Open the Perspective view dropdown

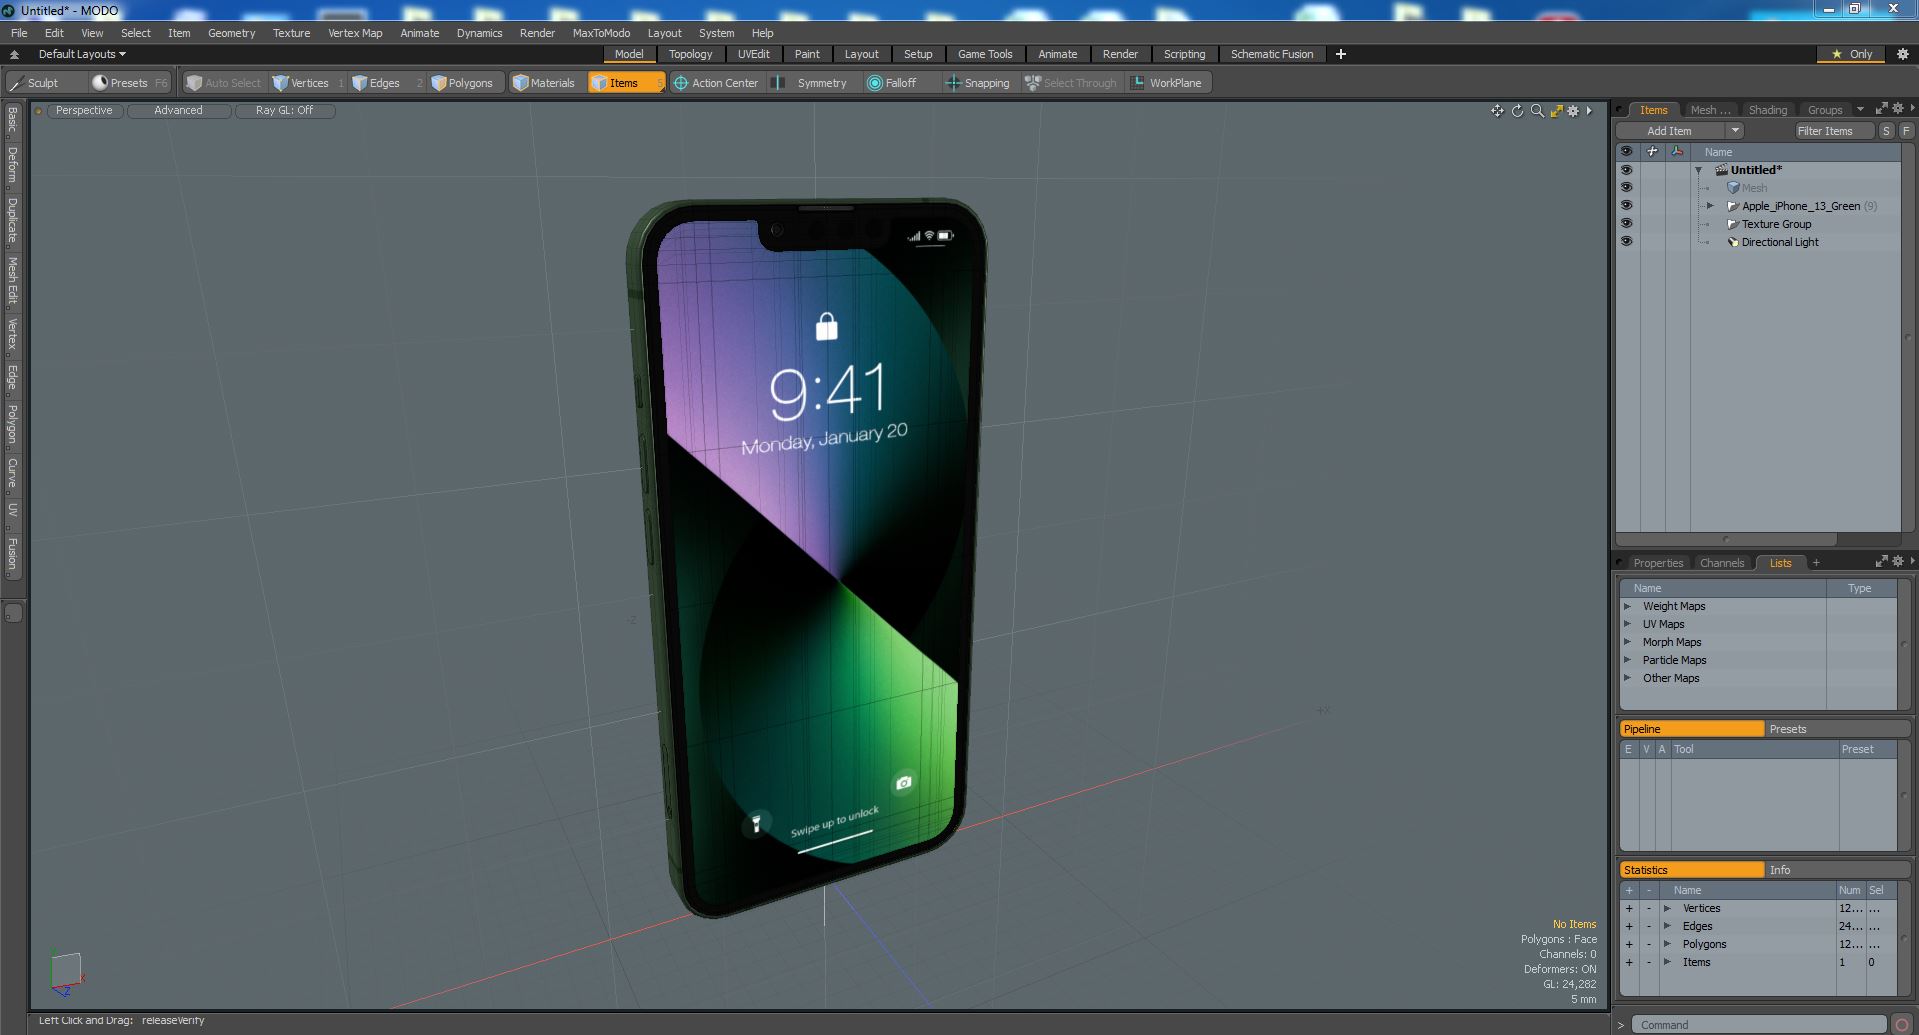tap(84, 111)
